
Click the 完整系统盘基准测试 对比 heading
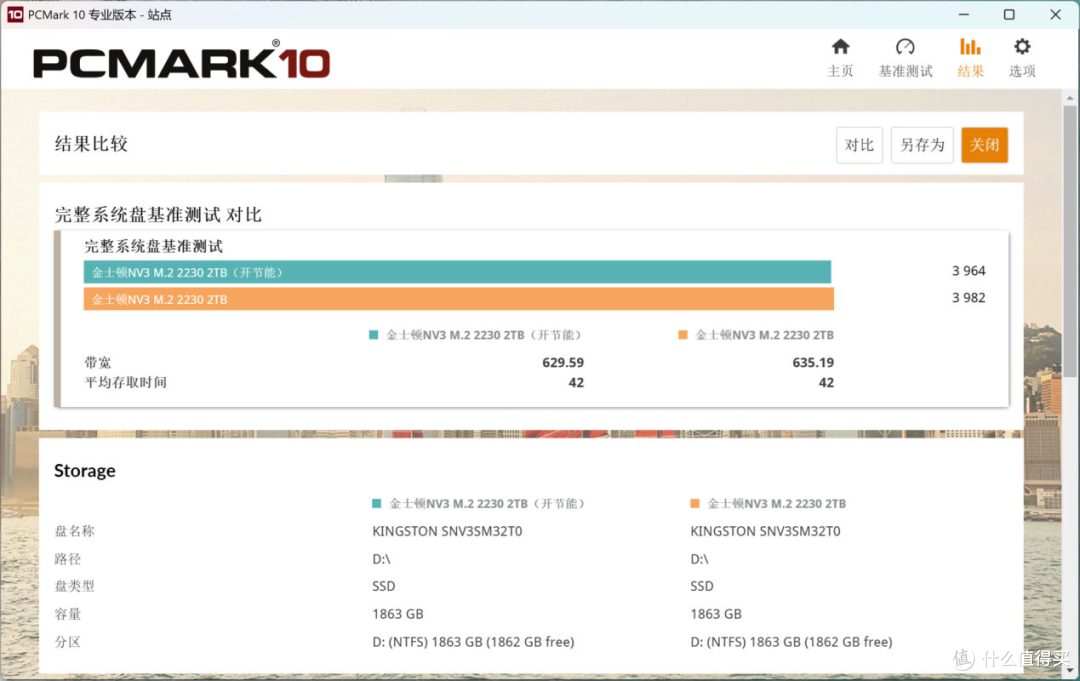158,215
